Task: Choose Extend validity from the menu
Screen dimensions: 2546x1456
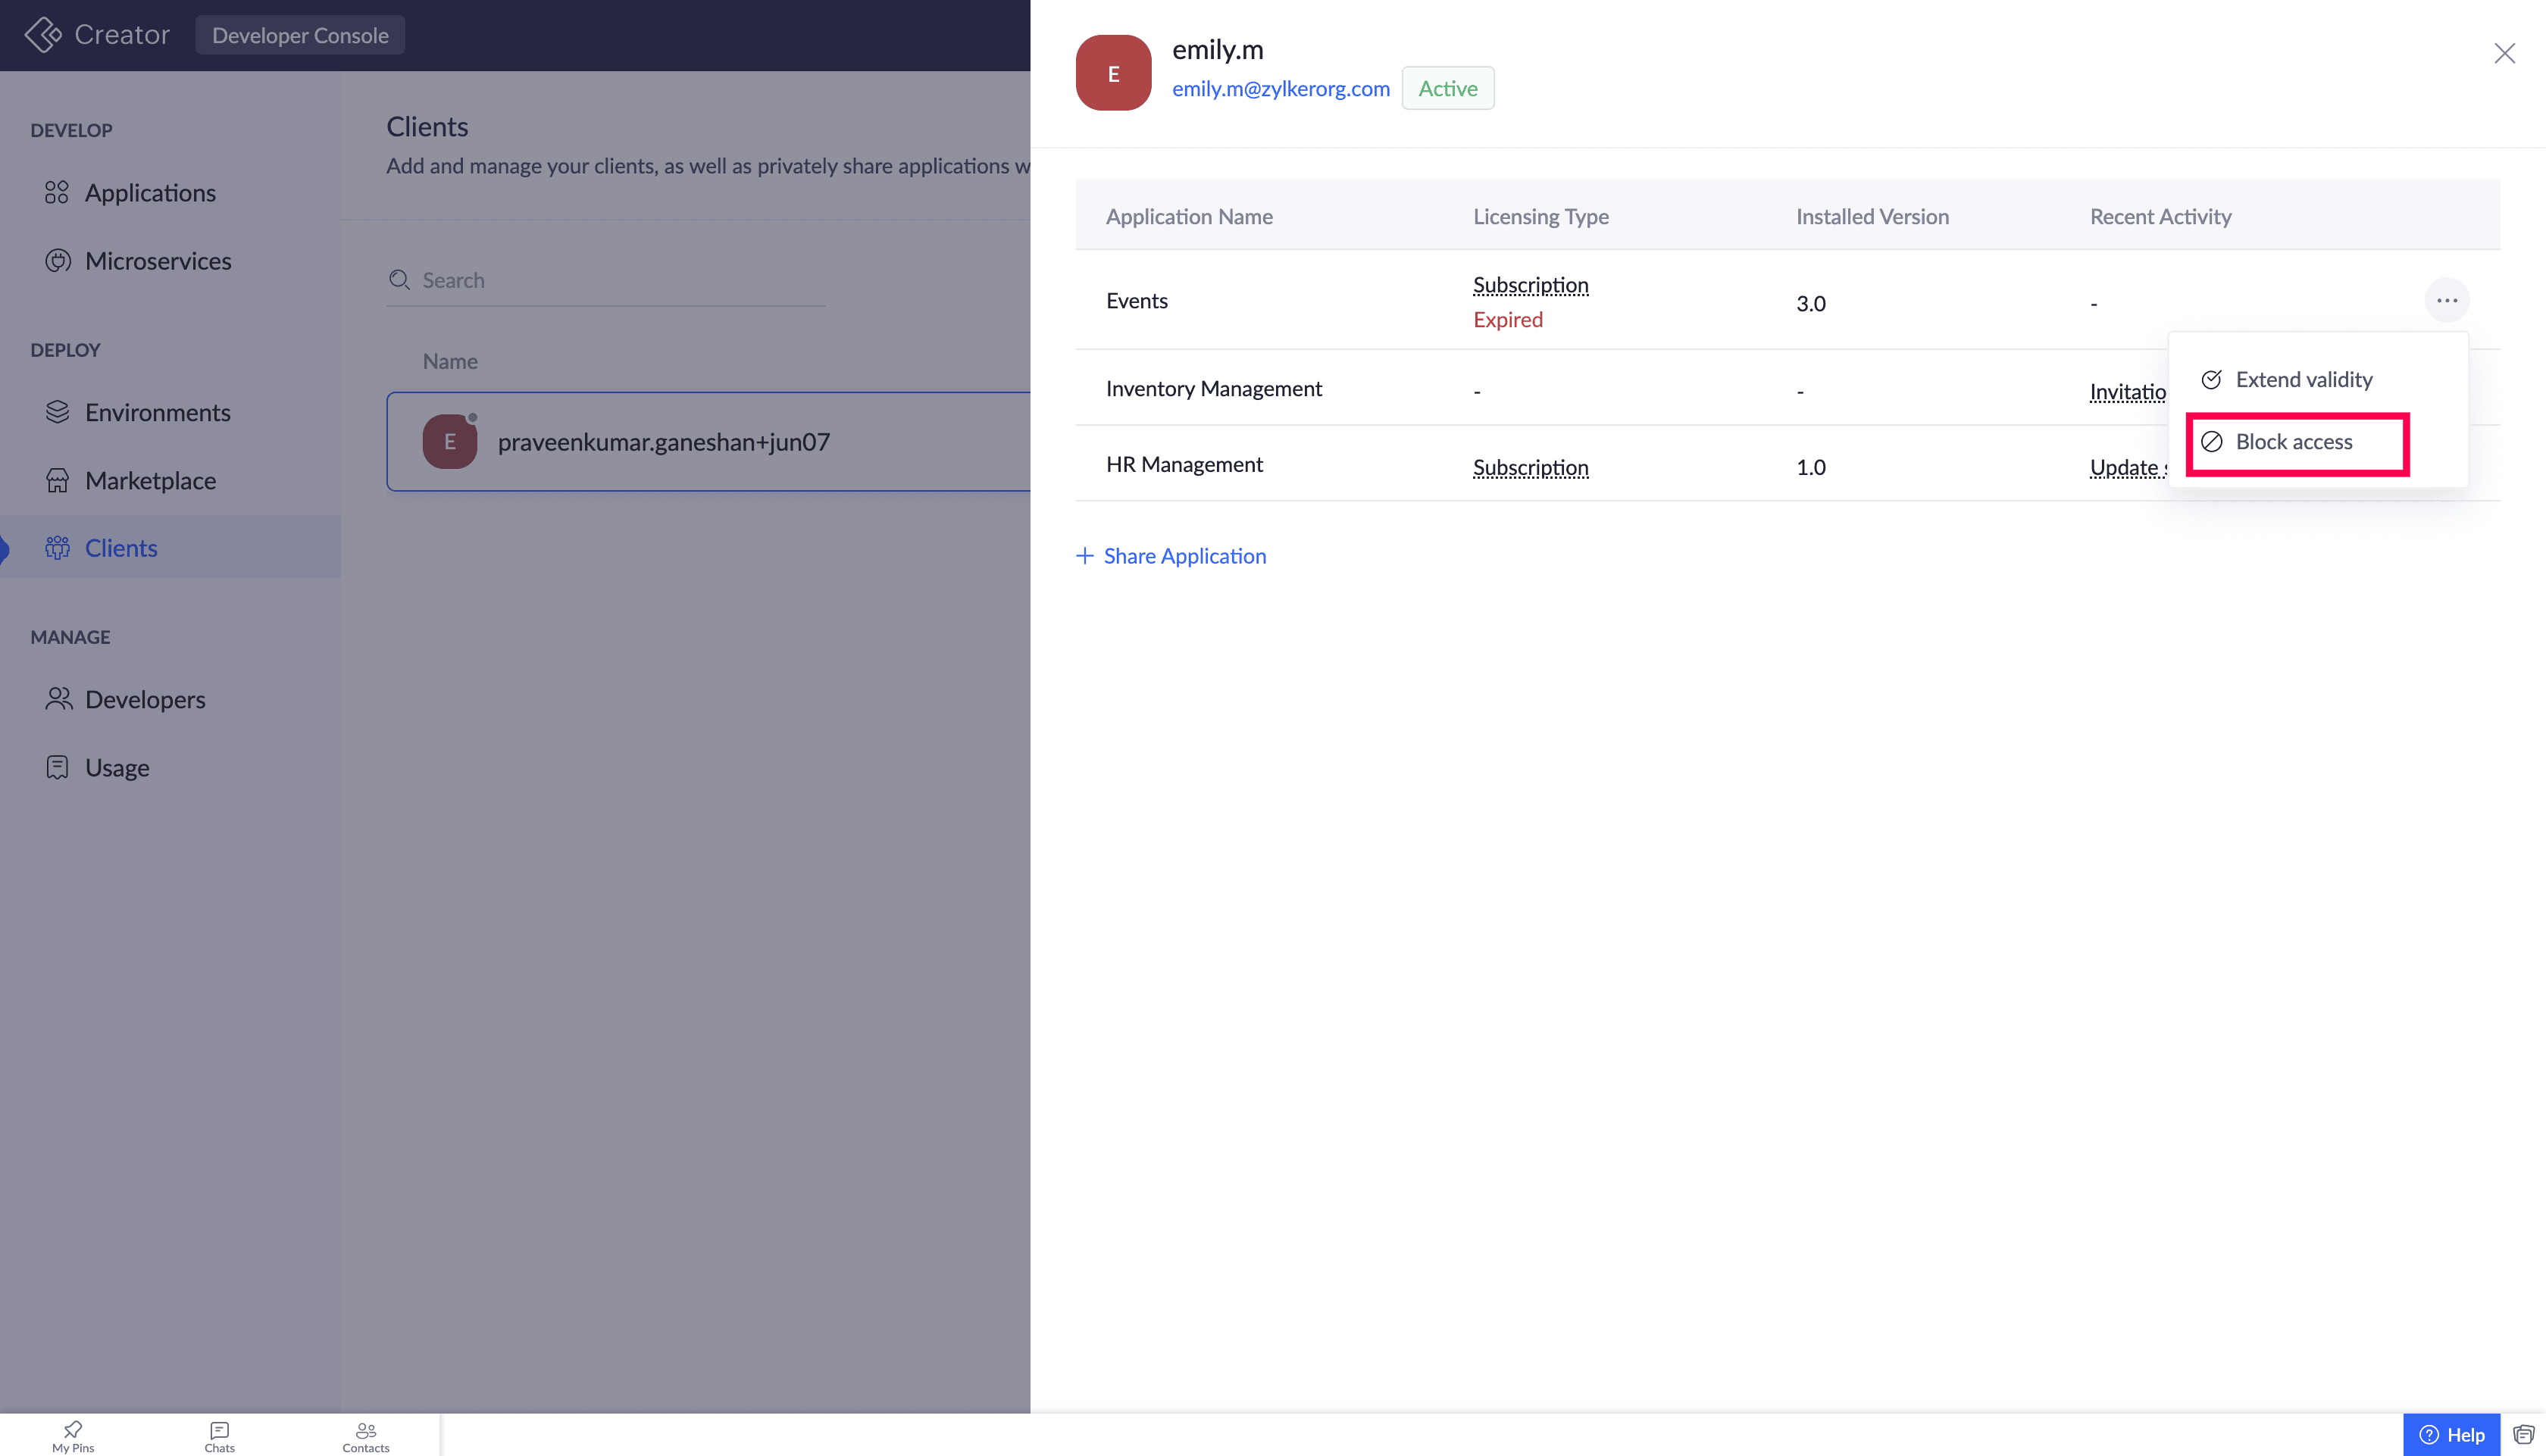Action: pos(2303,380)
